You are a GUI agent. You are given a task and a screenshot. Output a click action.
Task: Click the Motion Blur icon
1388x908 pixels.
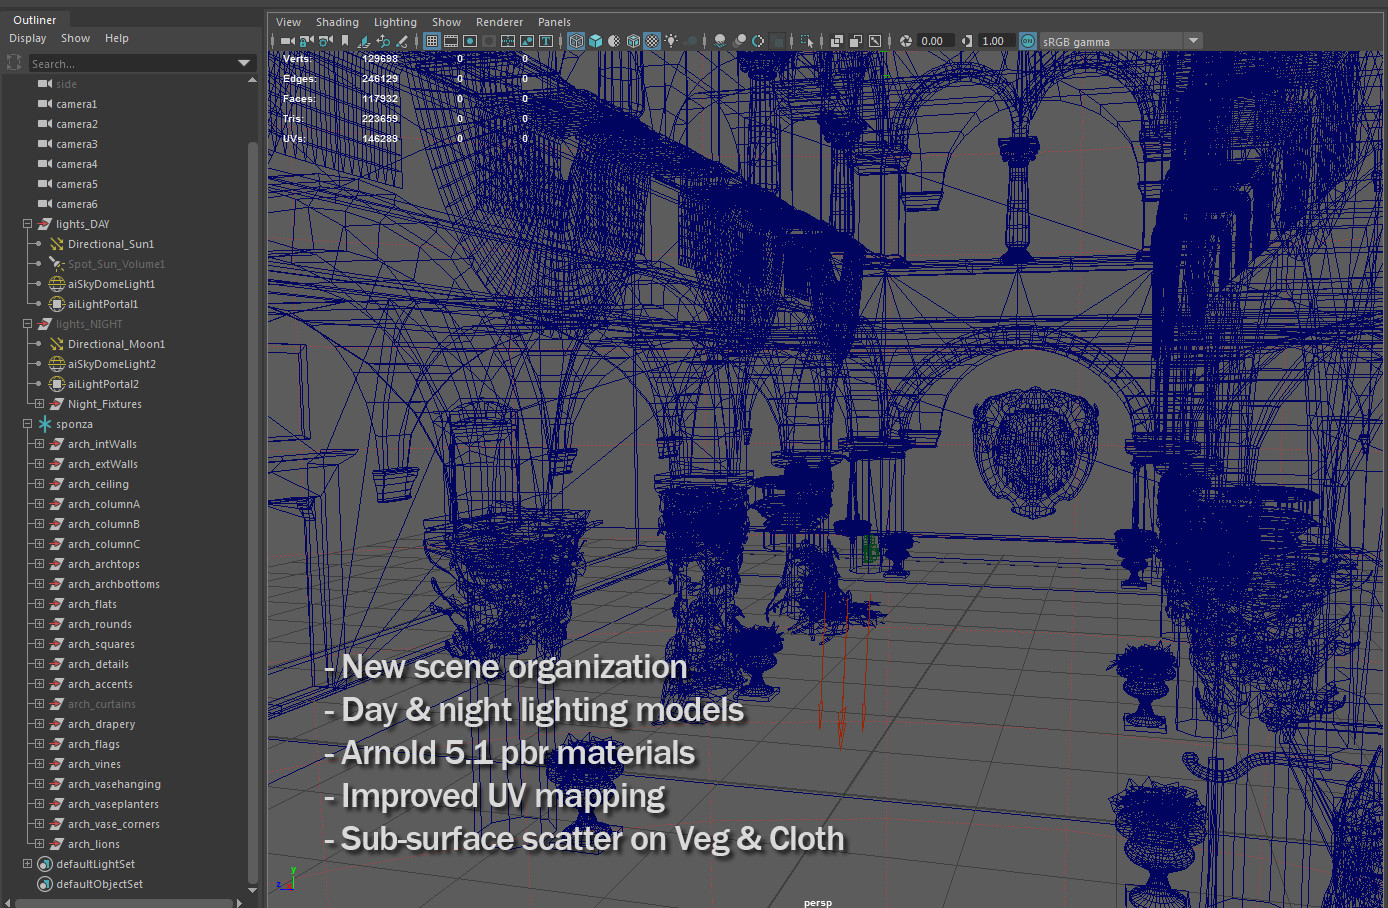tap(739, 41)
